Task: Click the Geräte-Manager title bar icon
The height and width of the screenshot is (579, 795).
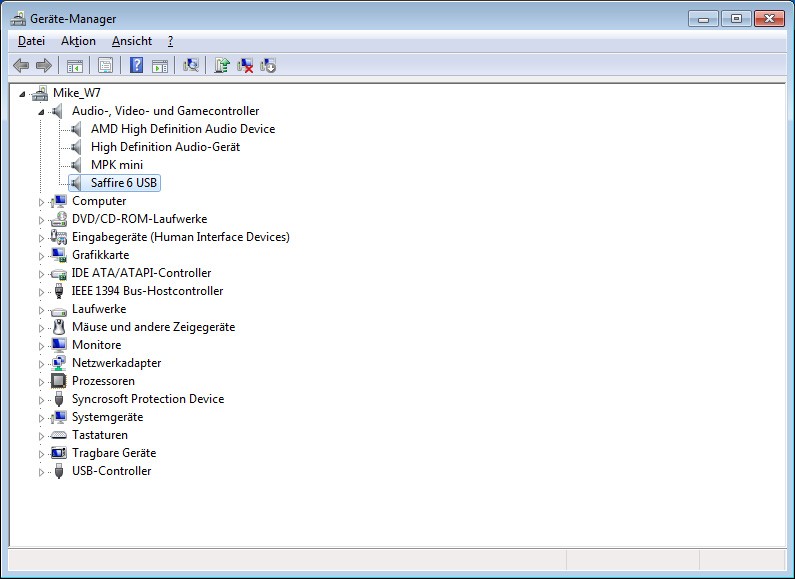Action: [18, 19]
